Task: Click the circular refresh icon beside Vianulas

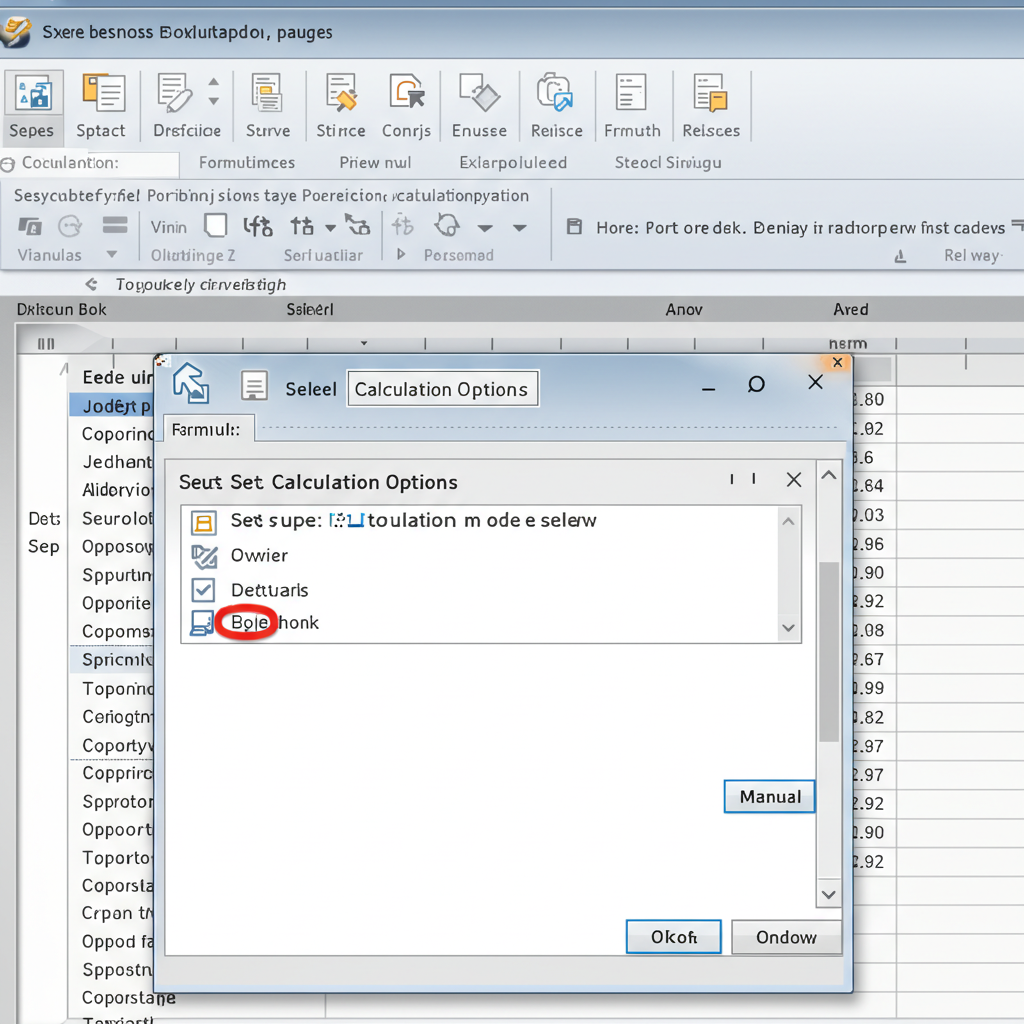Action: click(70, 227)
